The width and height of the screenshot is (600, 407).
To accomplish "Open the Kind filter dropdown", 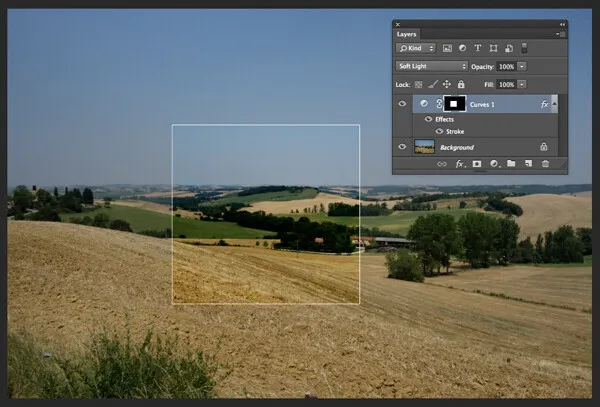I will (415, 48).
